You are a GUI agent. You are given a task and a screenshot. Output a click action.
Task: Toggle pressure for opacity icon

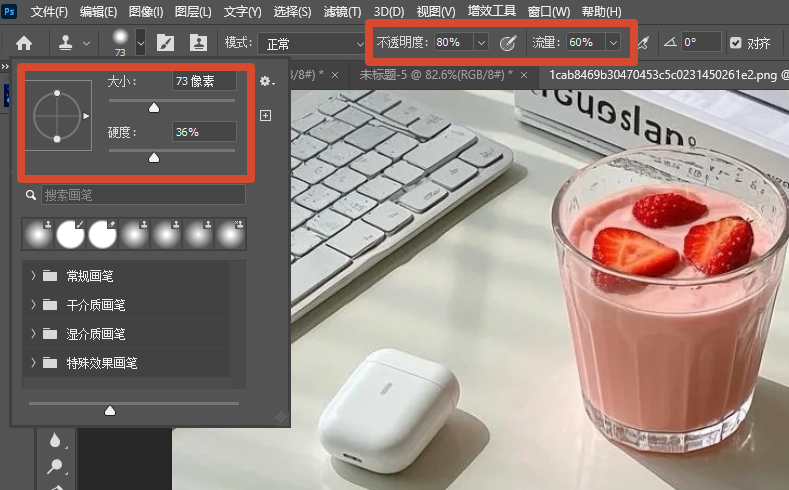[x=508, y=43]
